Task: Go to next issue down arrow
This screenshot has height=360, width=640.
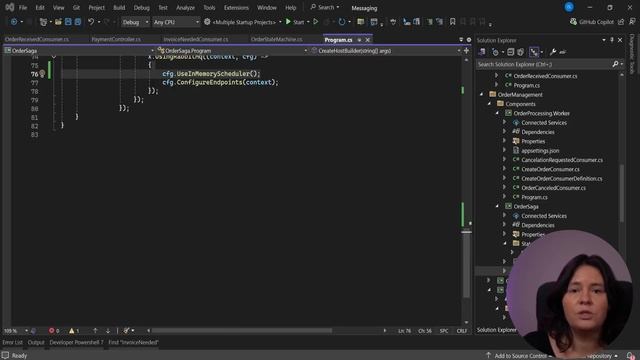Action: (x=108, y=331)
